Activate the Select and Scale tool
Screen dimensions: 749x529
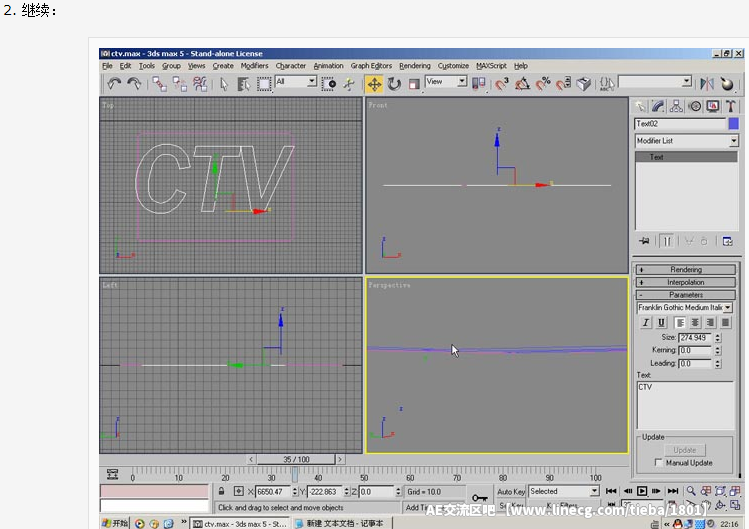(414, 84)
